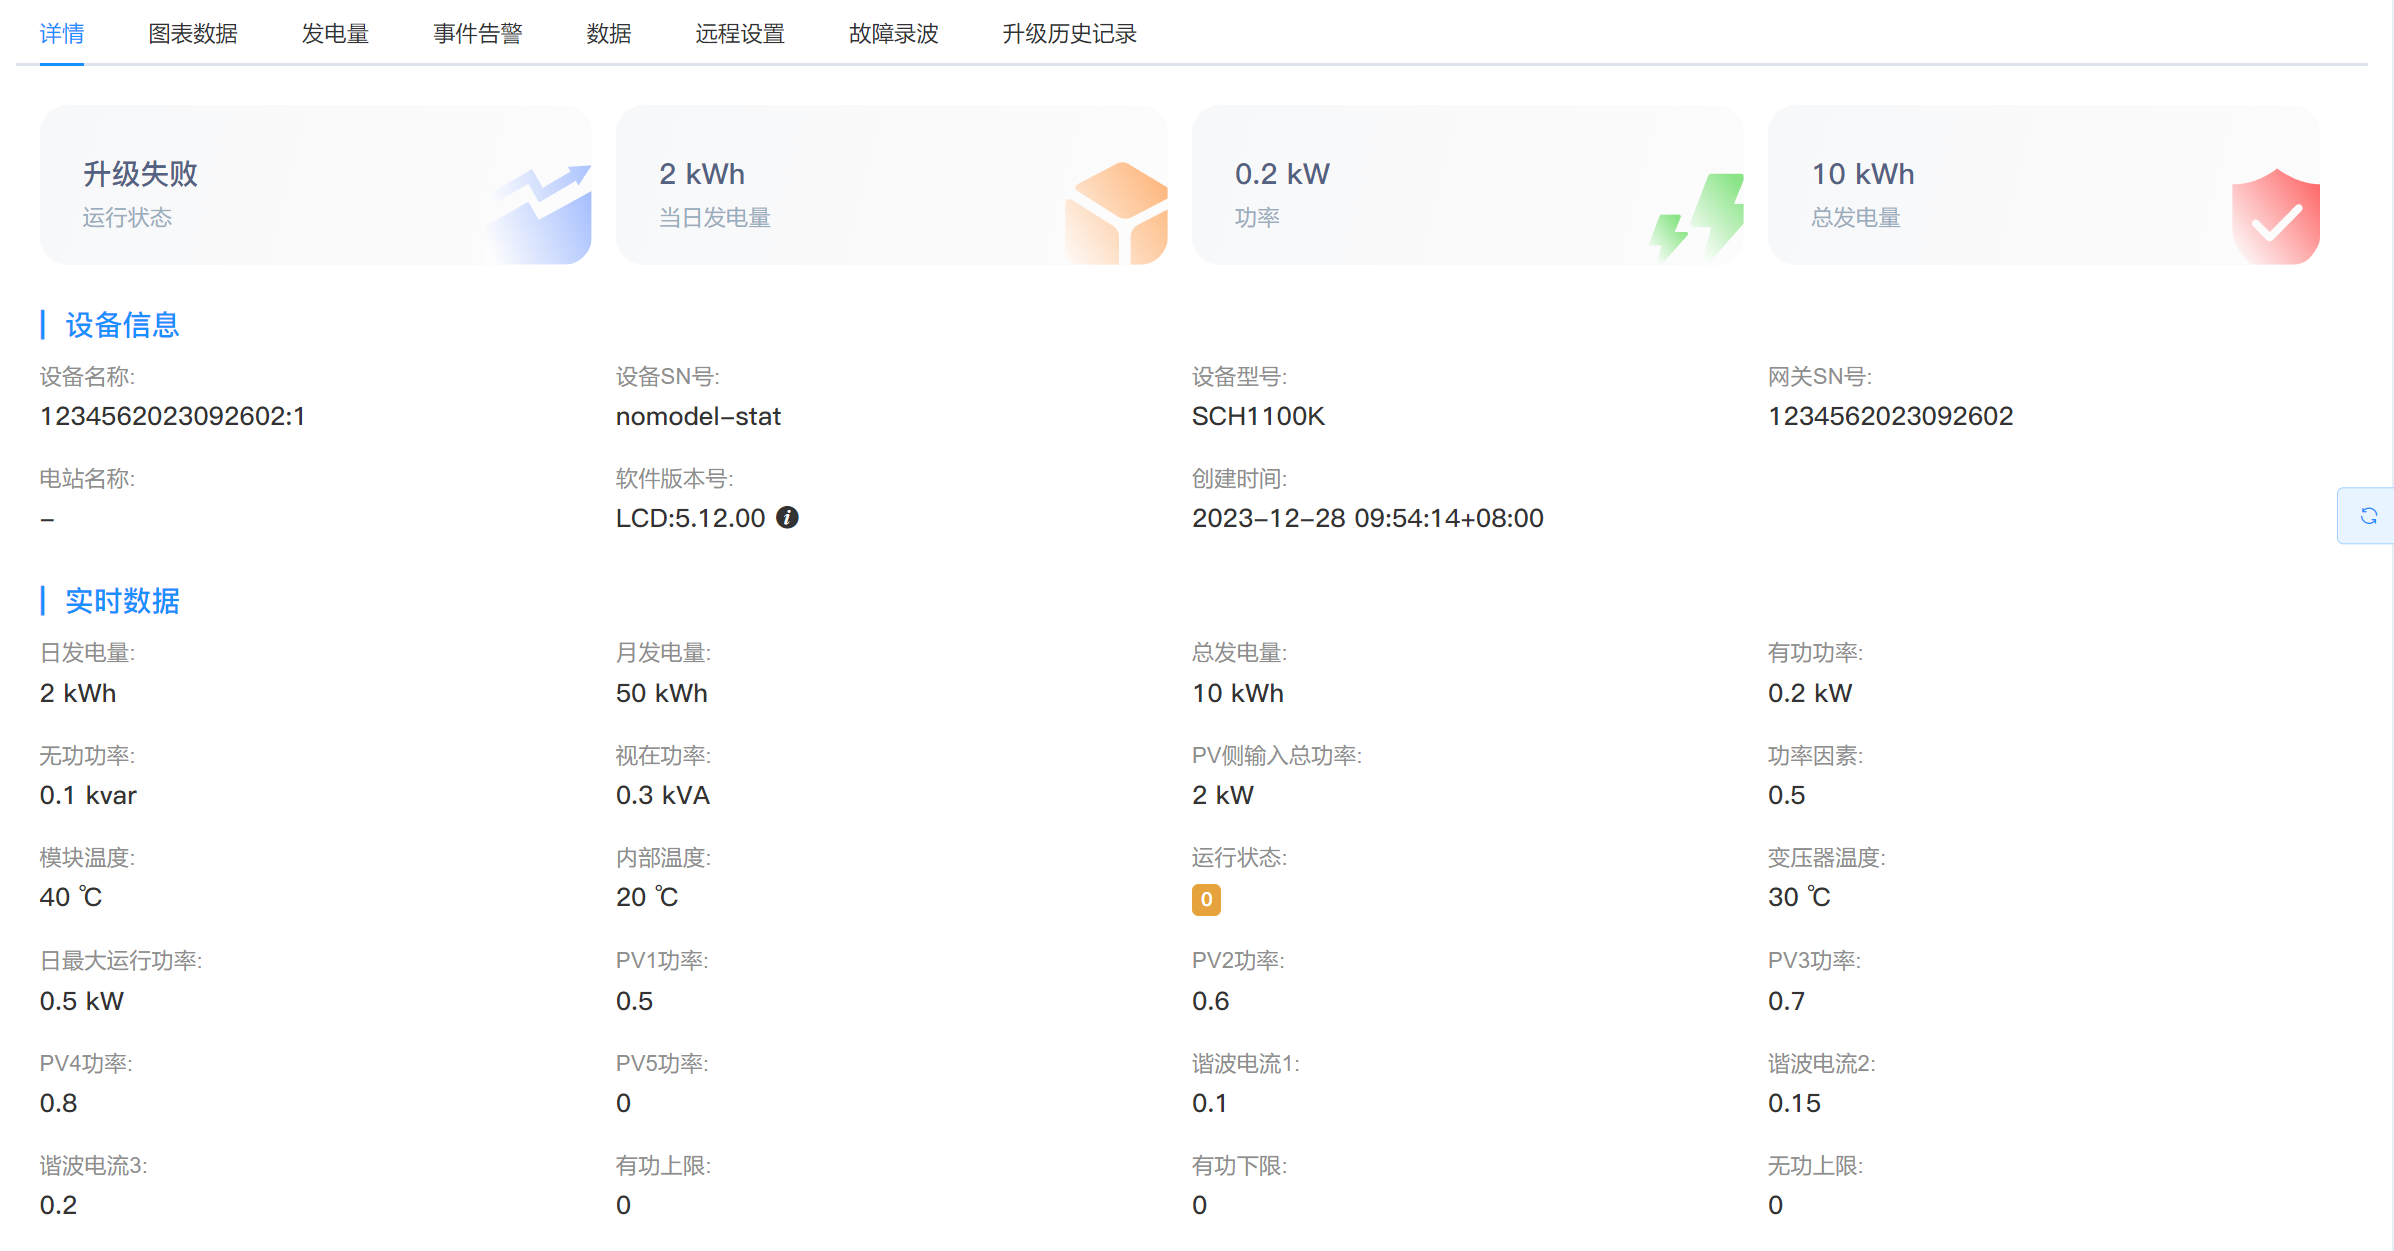Click the 有功下限 label

[1239, 1165]
